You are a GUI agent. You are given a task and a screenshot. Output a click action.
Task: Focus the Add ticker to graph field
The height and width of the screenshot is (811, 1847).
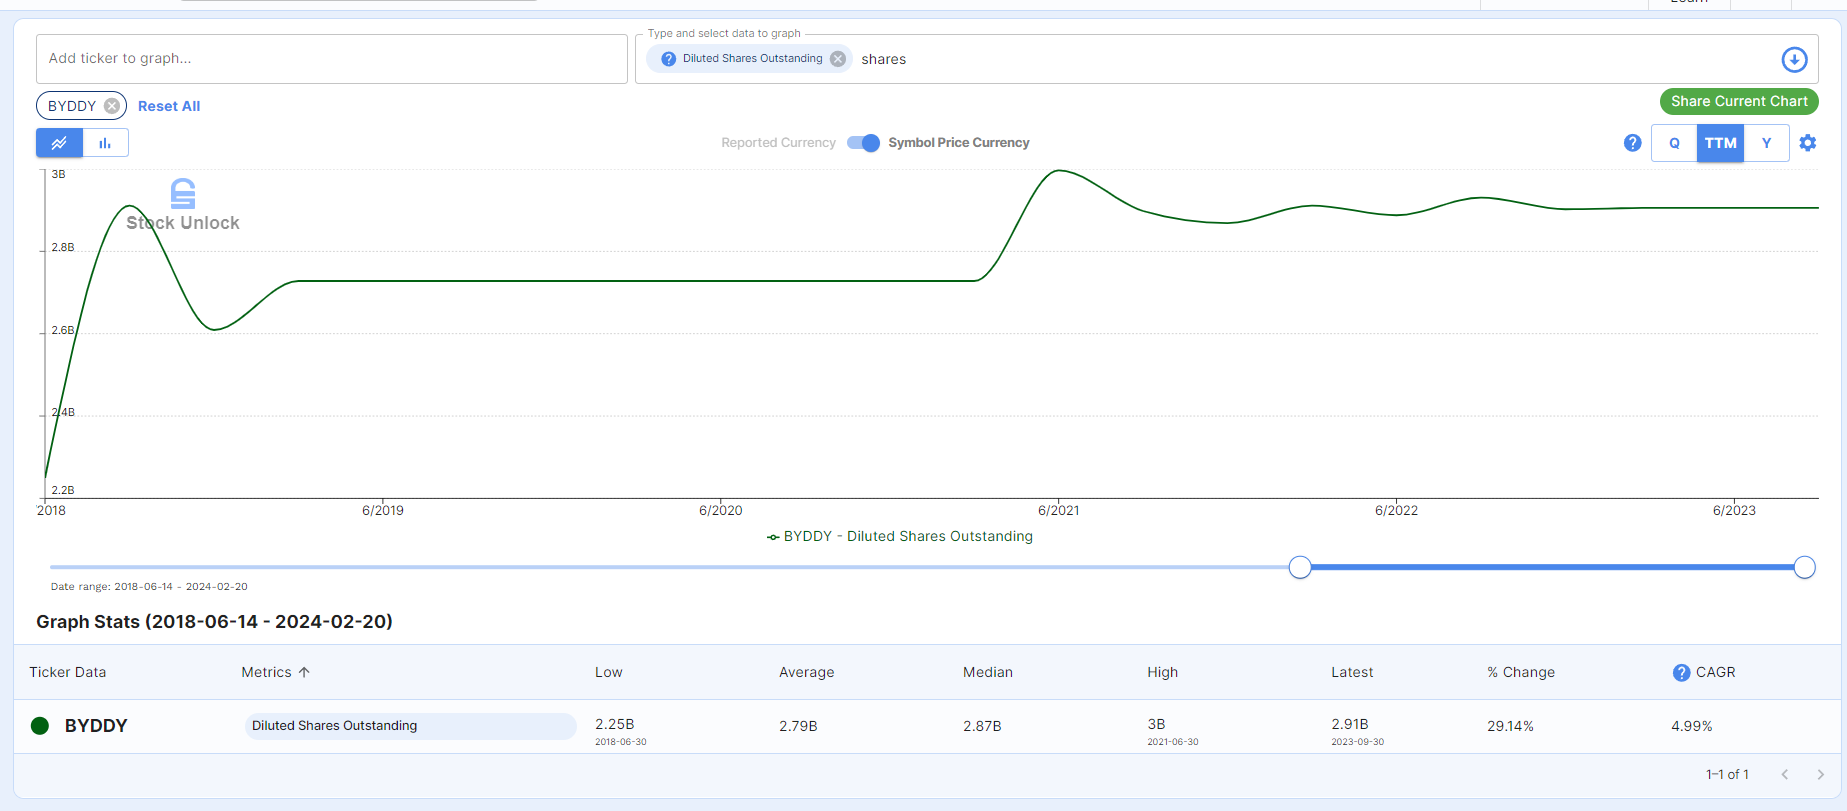[x=332, y=59]
